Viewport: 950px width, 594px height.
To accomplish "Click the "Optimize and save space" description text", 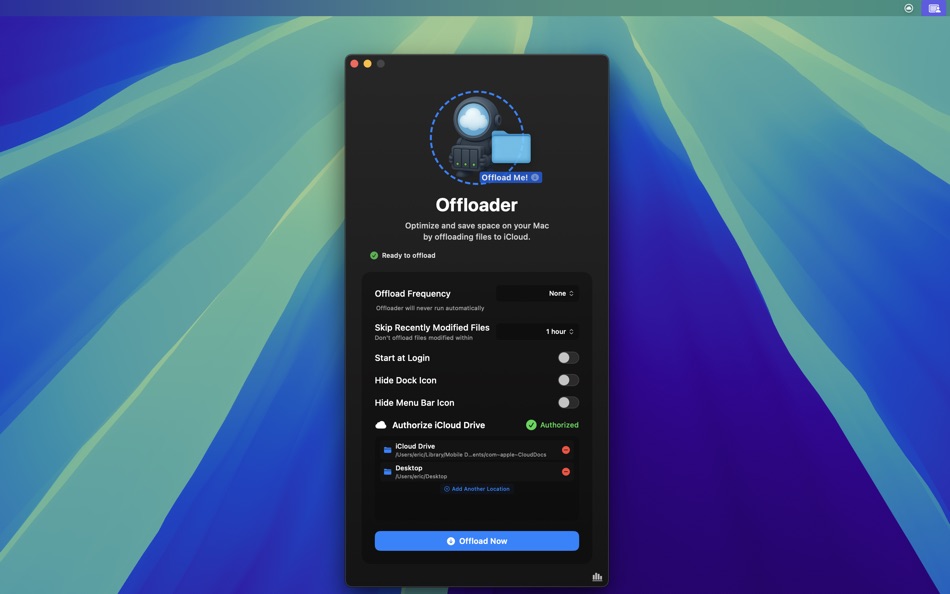I will pyautogui.click(x=477, y=231).
